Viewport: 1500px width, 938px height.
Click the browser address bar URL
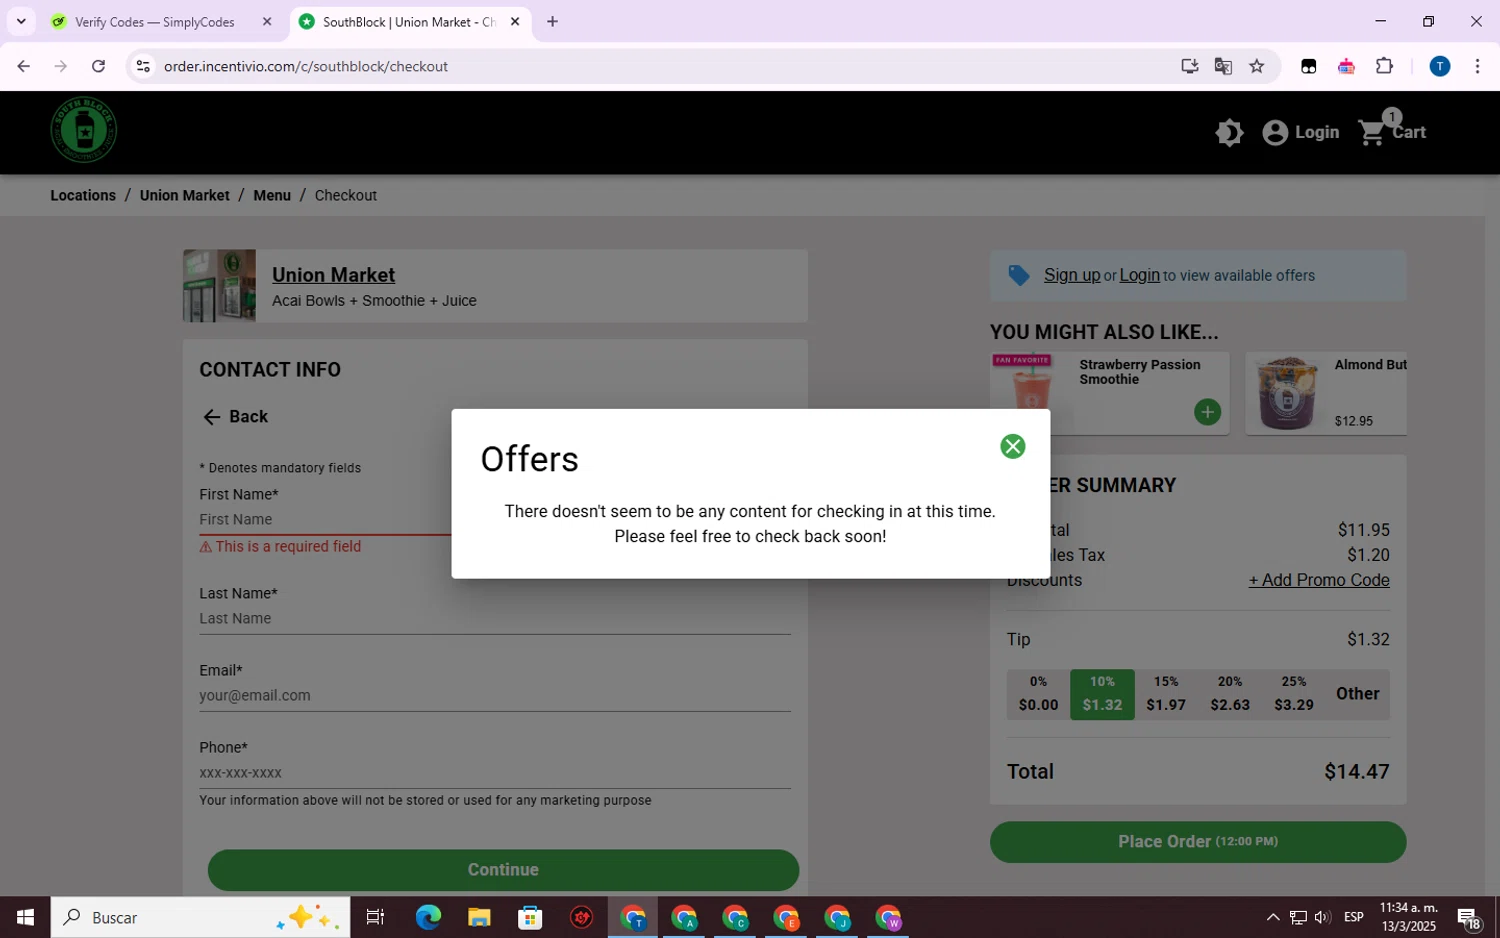point(306,66)
